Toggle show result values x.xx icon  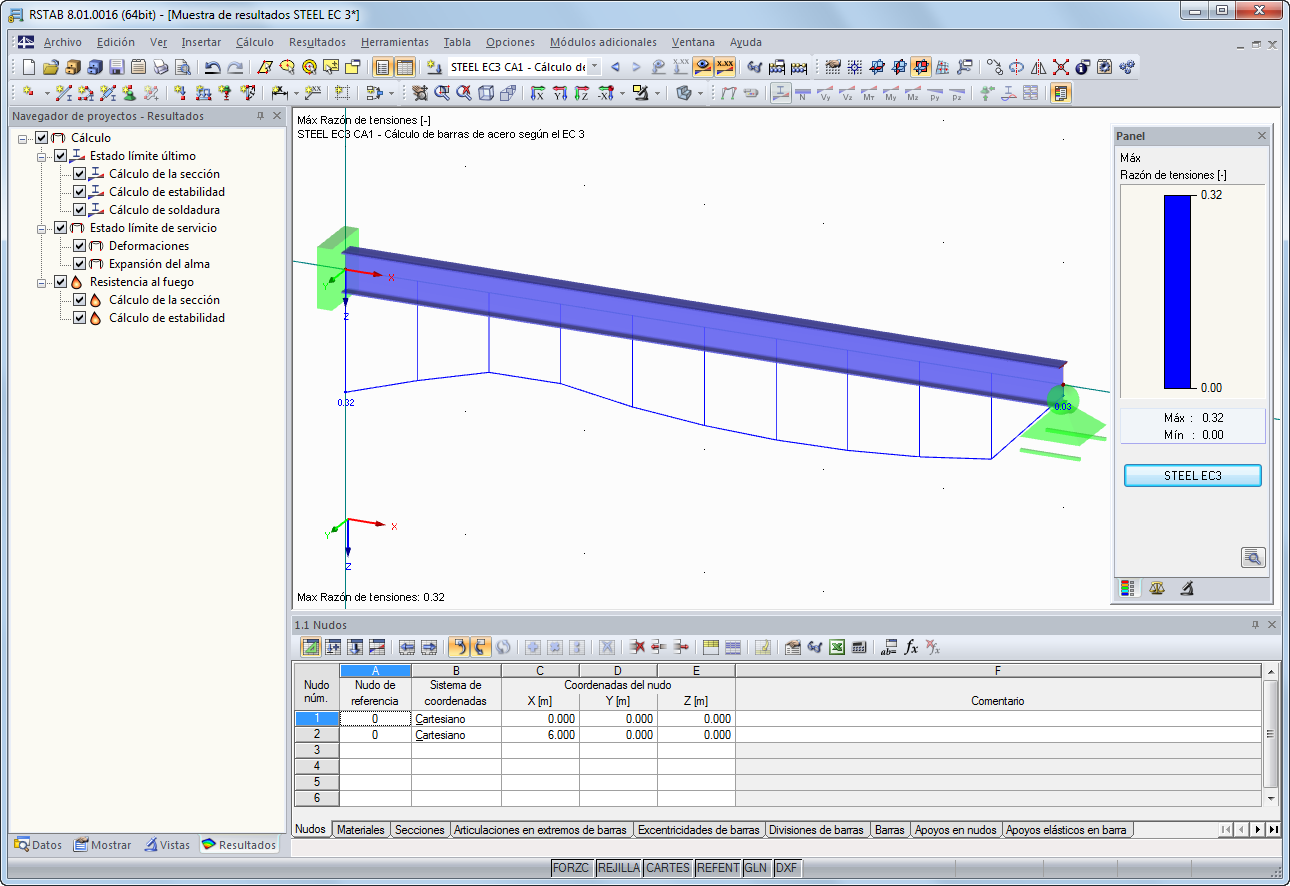tap(724, 67)
